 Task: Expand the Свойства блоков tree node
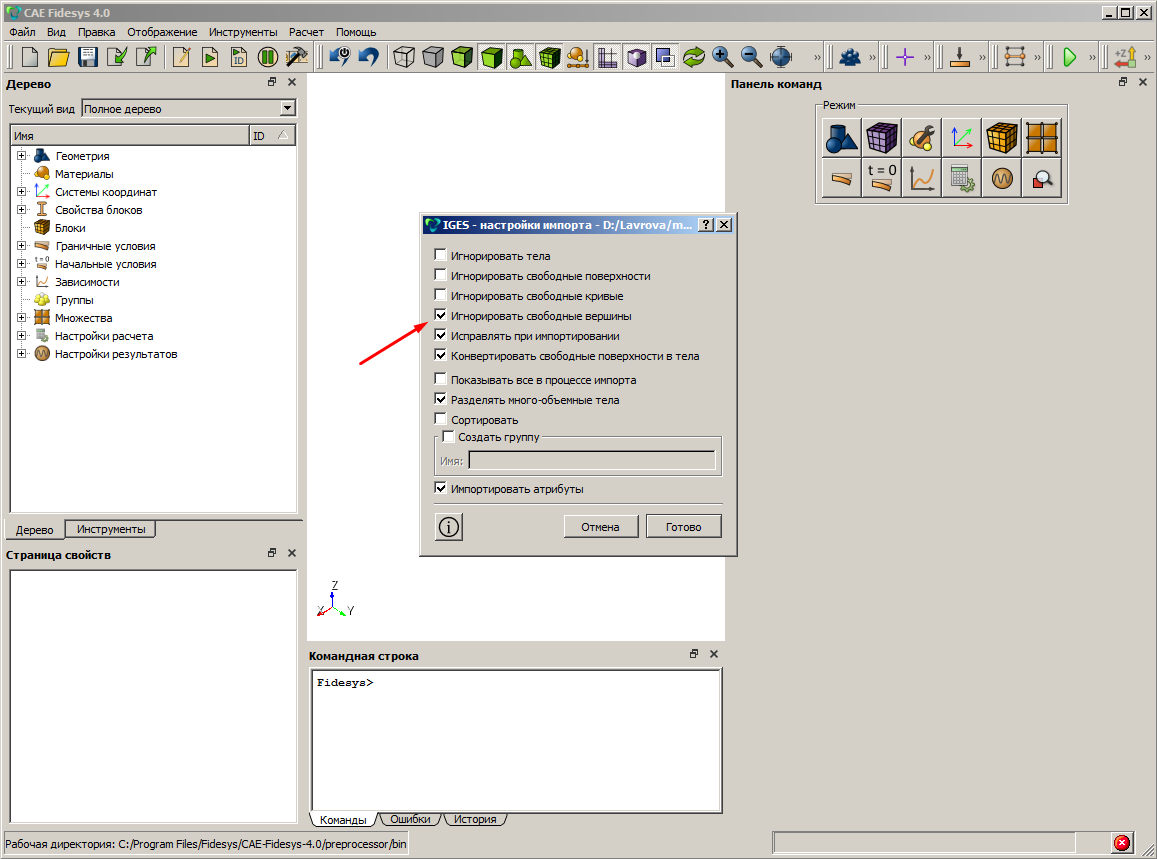click(21, 210)
